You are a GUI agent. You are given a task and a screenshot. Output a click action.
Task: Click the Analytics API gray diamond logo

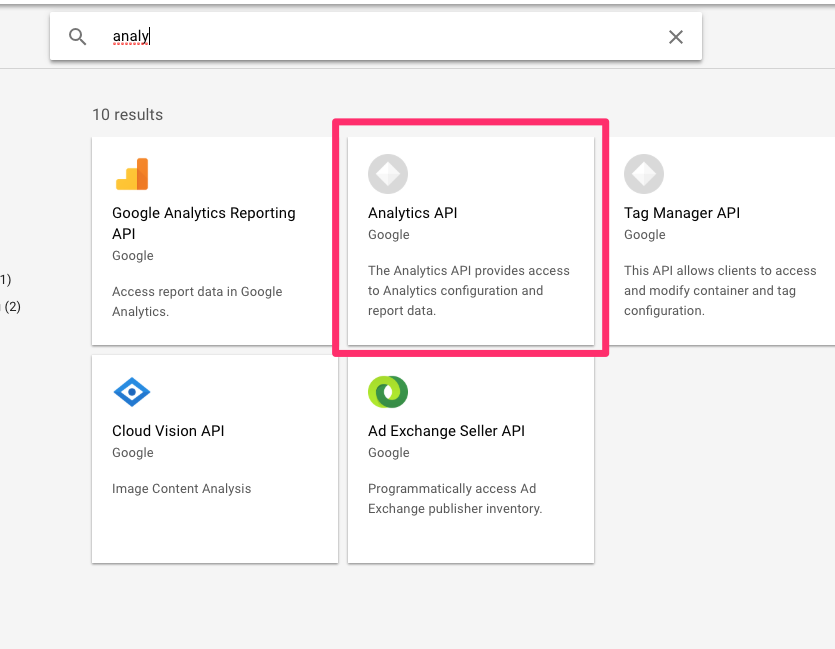tap(388, 173)
